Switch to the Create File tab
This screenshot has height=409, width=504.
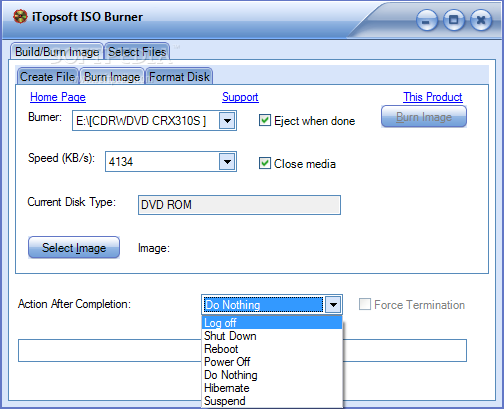pos(48,77)
